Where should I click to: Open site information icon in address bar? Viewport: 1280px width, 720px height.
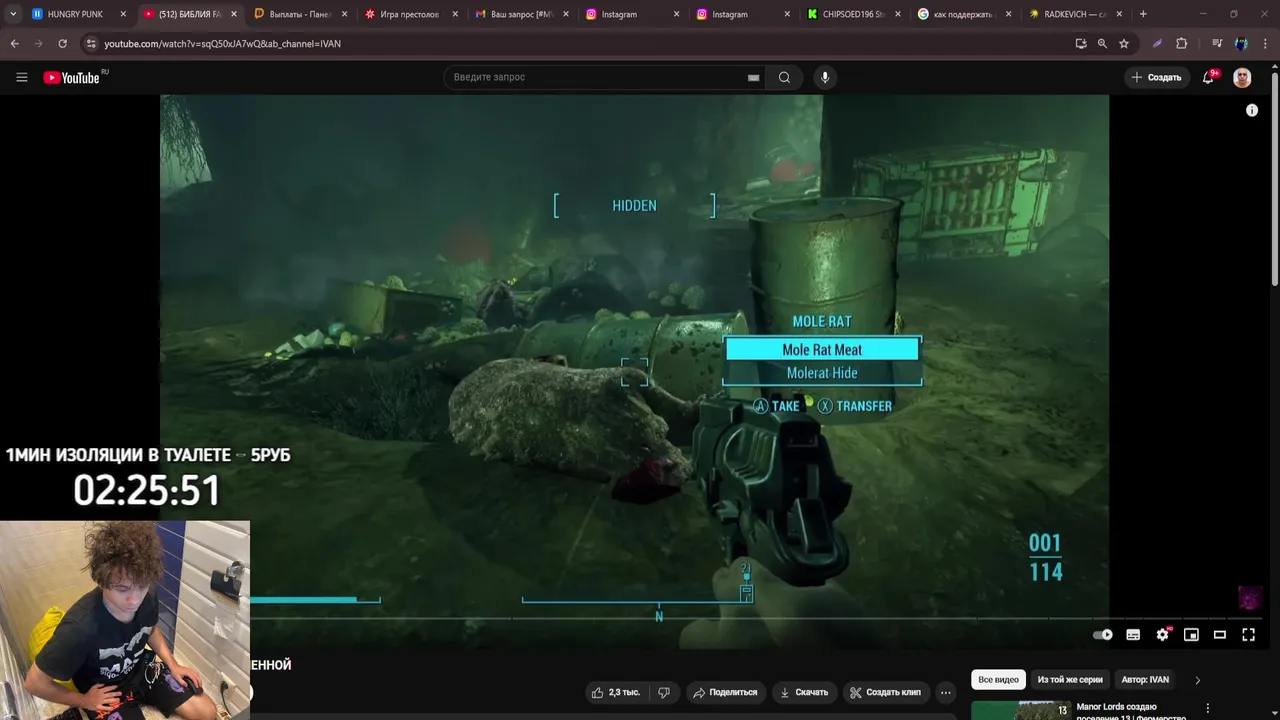(91, 44)
